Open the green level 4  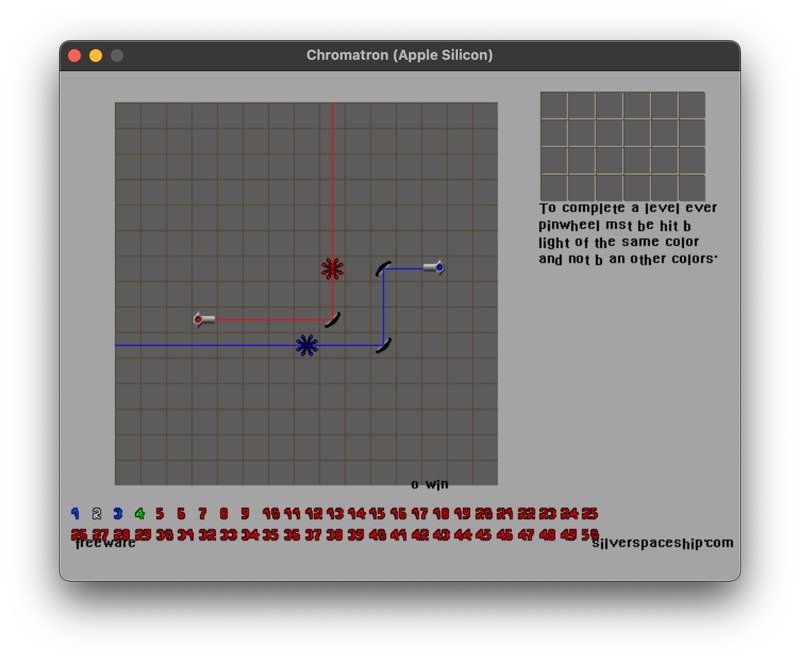[x=140, y=512]
